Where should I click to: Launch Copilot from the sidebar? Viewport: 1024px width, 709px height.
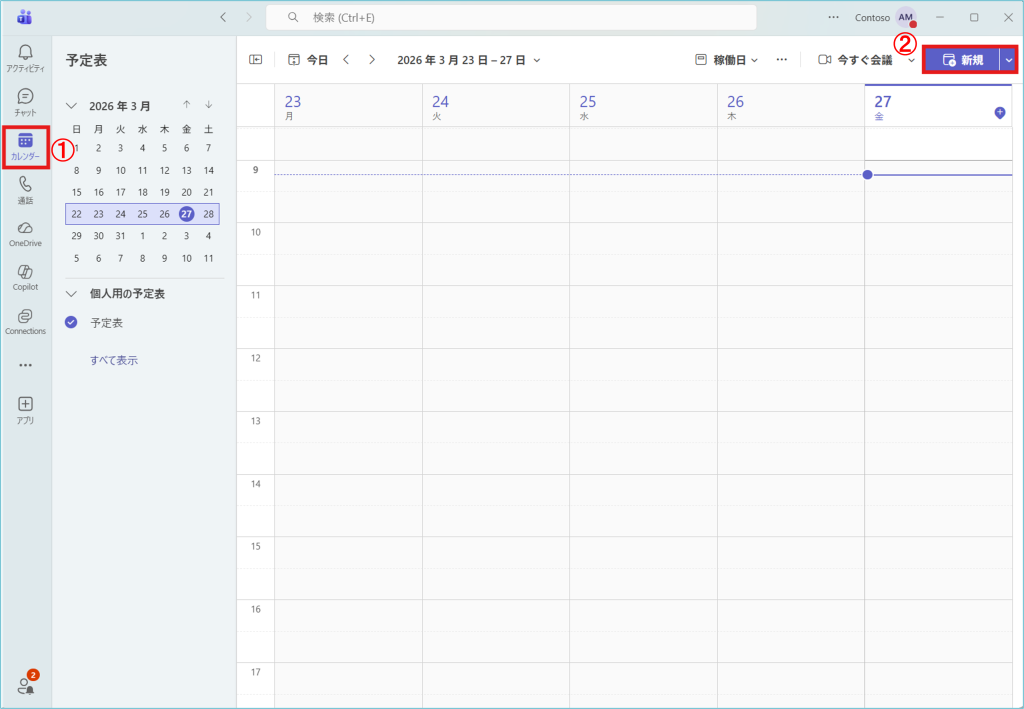[25, 277]
